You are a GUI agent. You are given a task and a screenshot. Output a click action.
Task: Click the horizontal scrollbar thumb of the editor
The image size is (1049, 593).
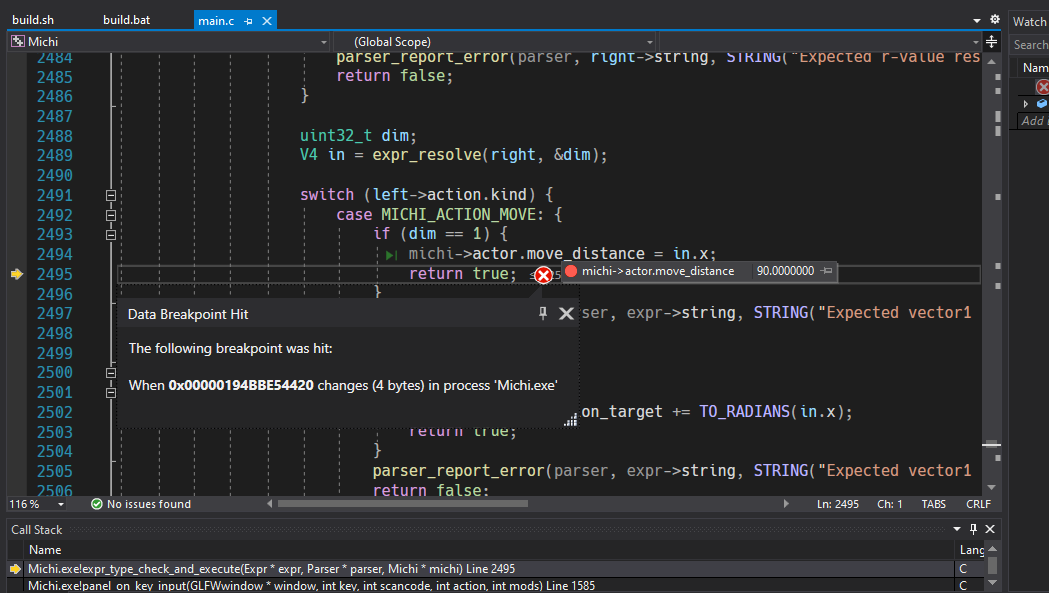point(403,503)
